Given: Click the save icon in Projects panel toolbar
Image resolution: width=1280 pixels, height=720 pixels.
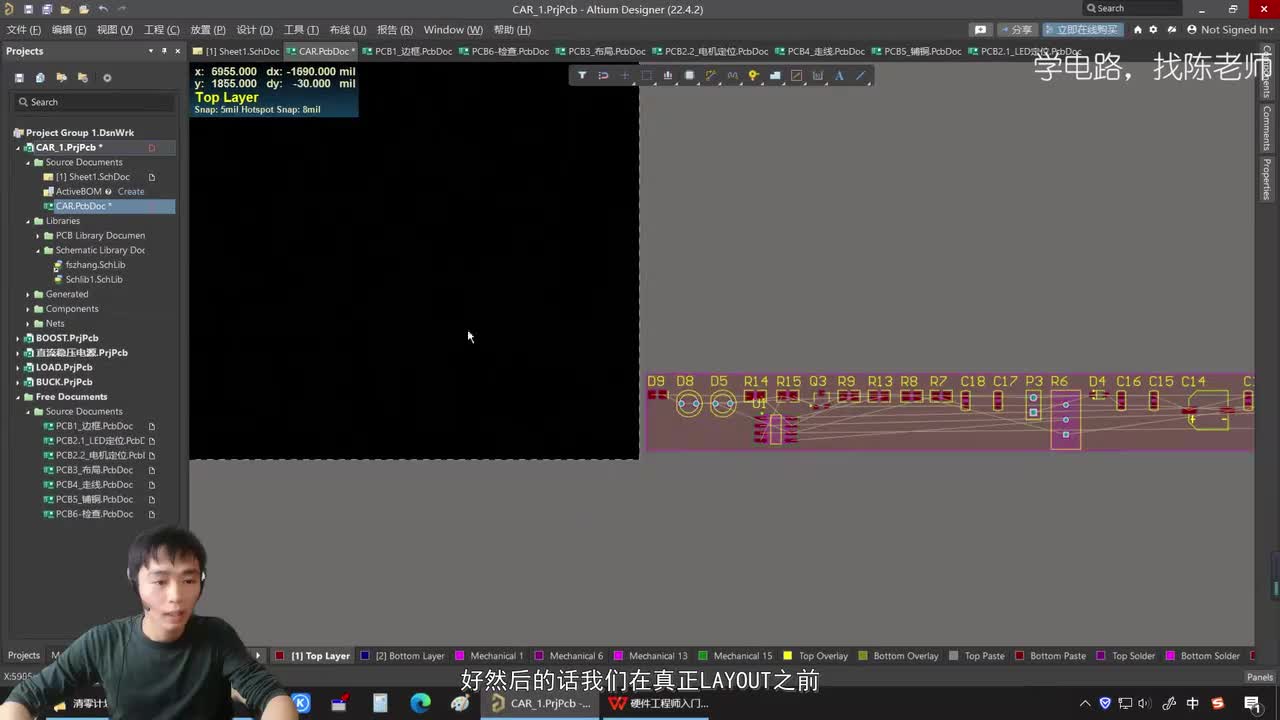Looking at the screenshot, I should tap(19, 77).
